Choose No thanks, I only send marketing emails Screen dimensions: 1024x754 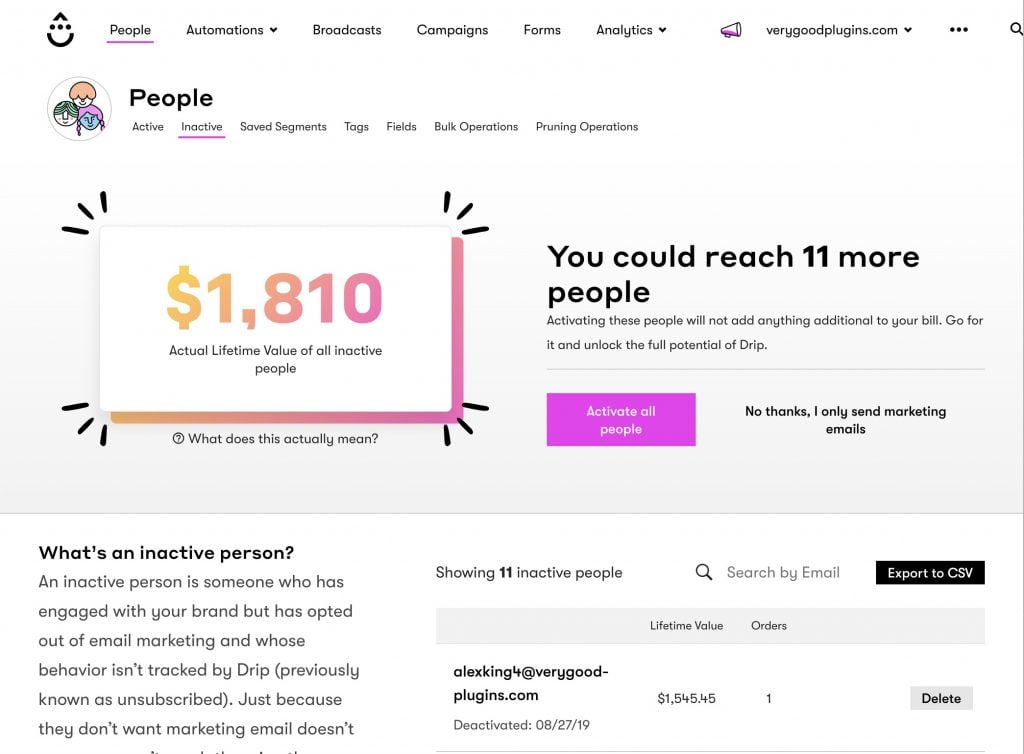(845, 420)
